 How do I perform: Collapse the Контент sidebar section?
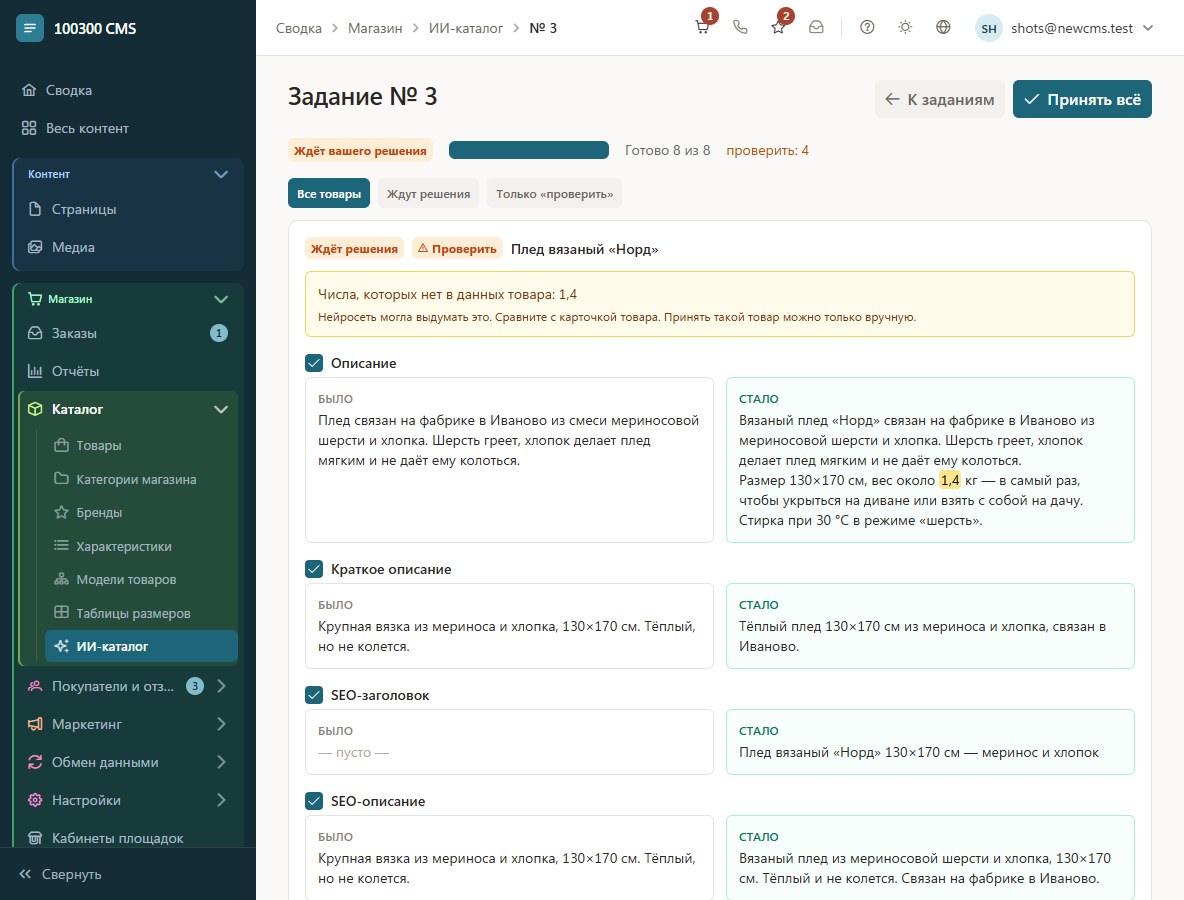coord(220,174)
